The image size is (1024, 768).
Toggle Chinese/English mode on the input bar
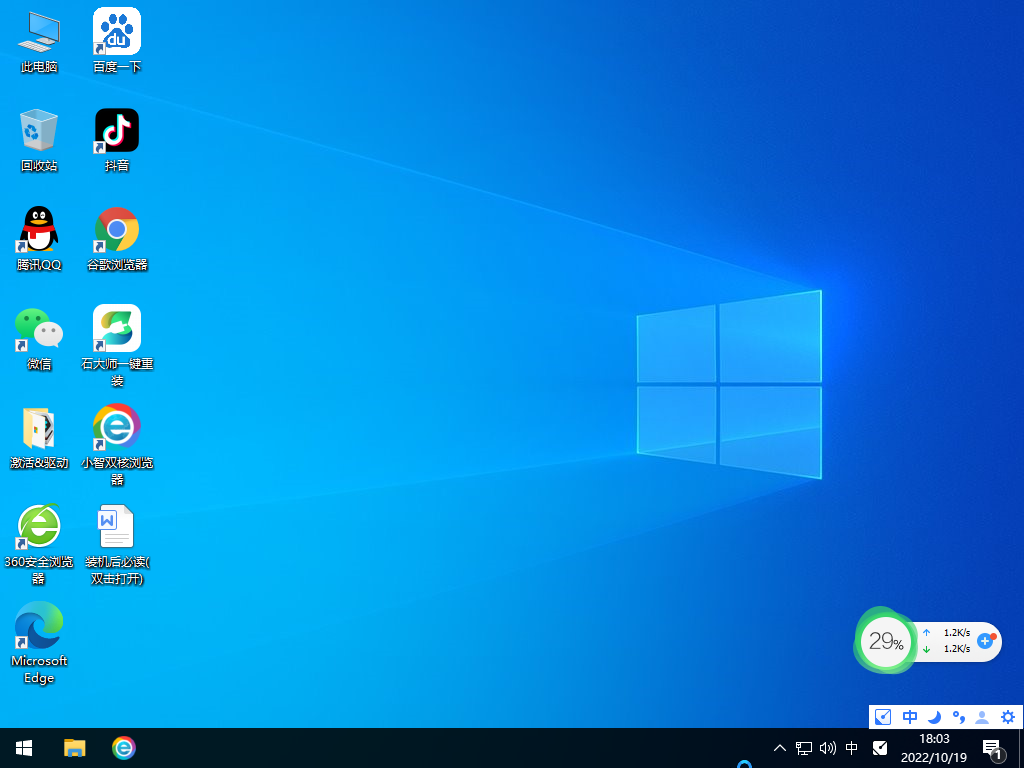[909, 717]
